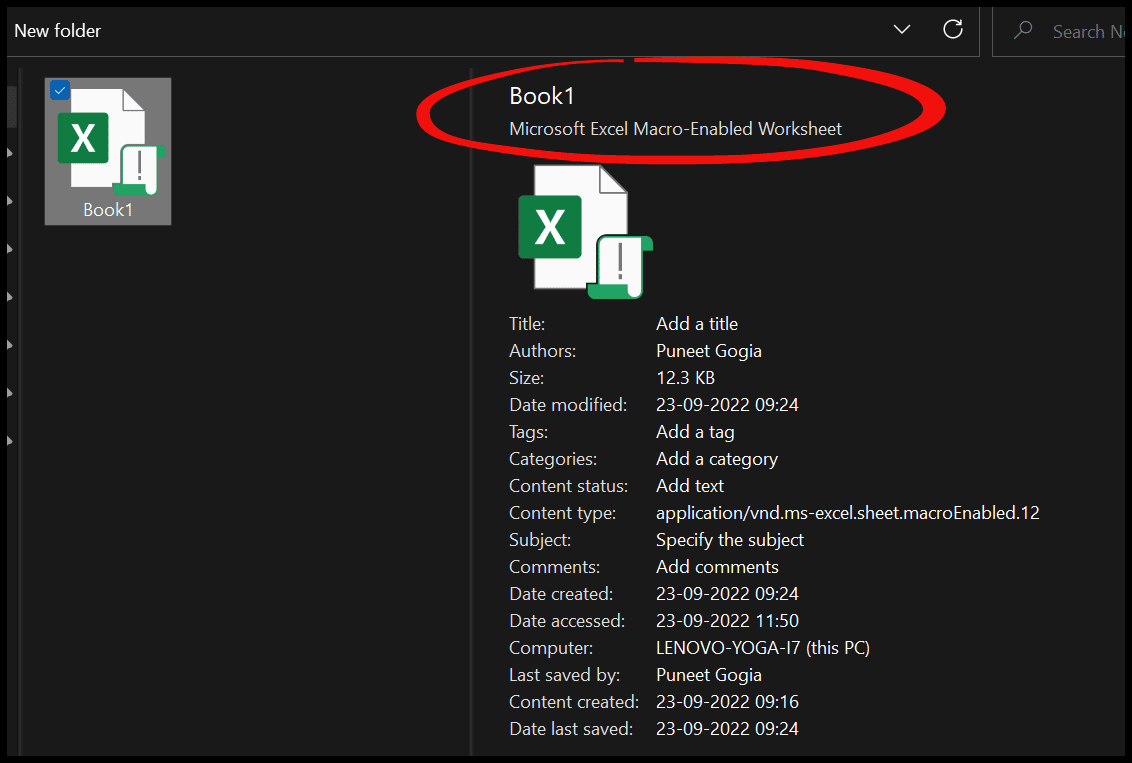
Task: Expand the top chevron in the navigation sidebar
Action: coord(9,153)
